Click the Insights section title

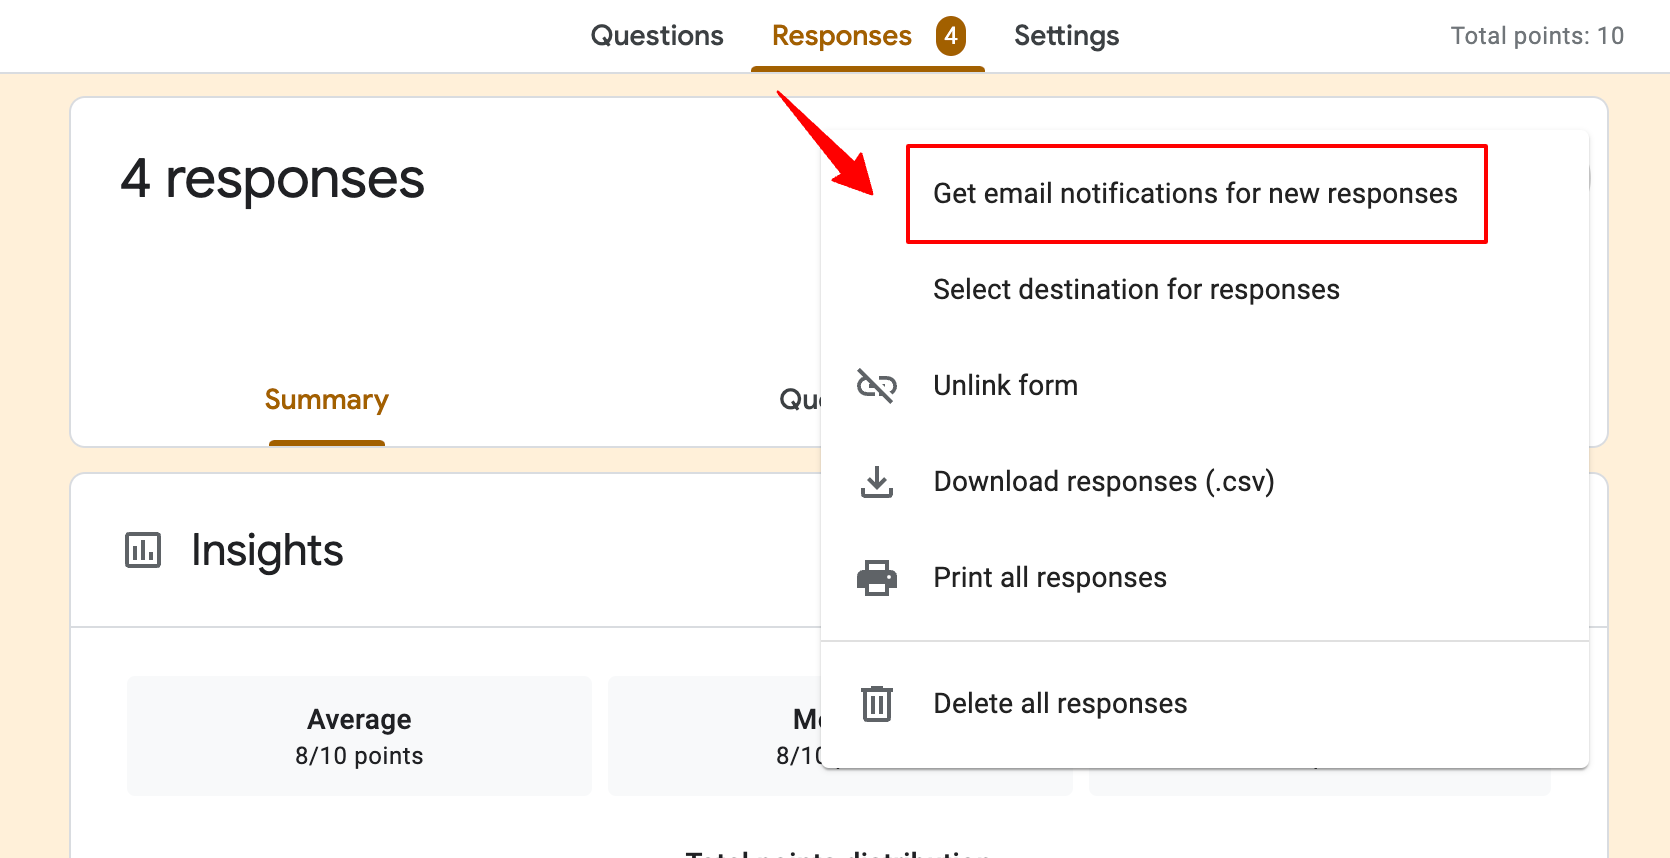[x=267, y=550]
